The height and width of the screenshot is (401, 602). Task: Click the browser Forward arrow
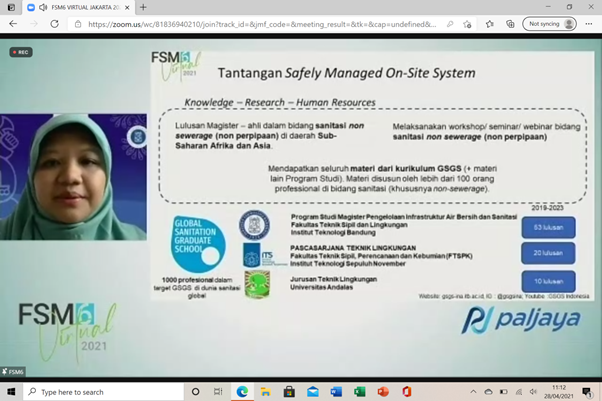tap(34, 24)
